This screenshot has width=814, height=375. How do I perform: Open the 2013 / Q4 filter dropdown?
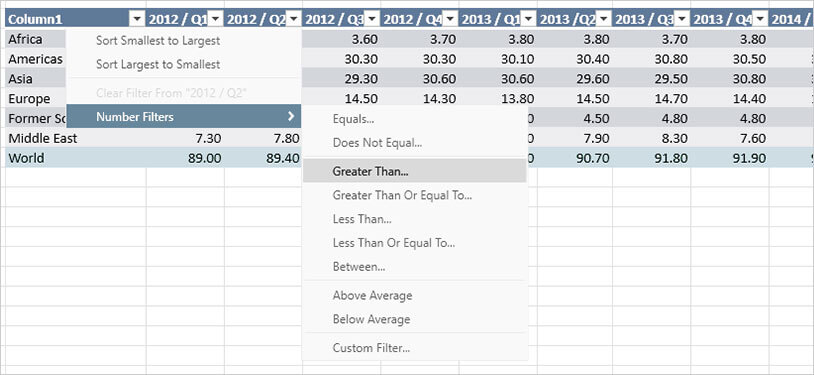(x=759, y=20)
